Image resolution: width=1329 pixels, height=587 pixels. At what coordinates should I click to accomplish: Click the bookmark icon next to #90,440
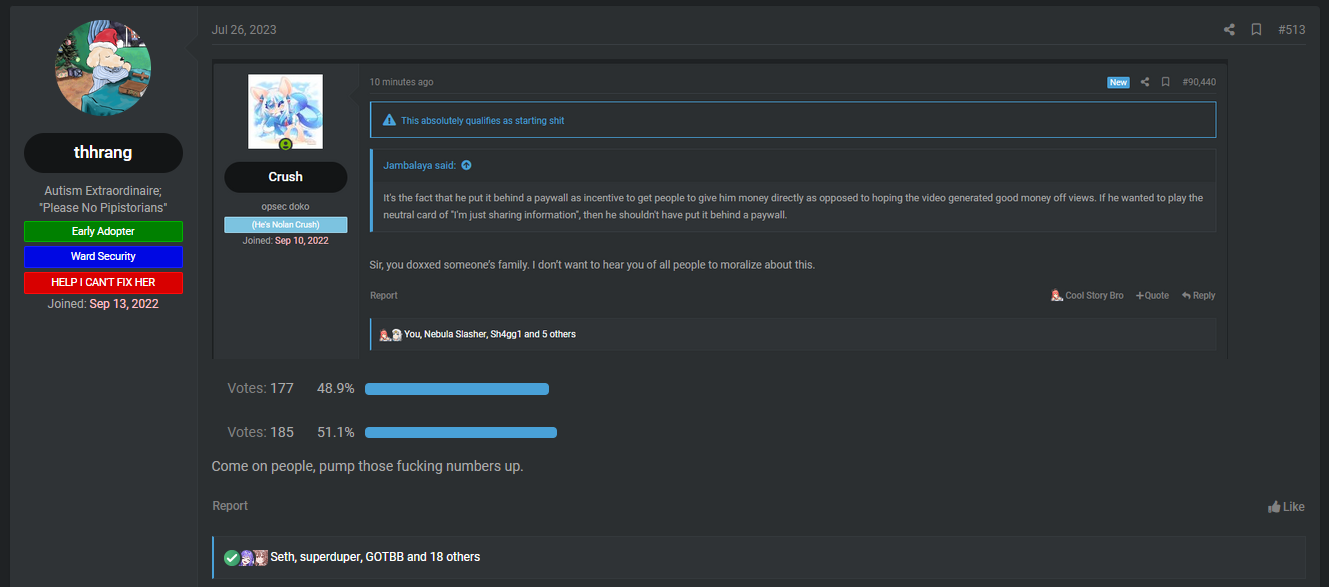point(1166,82)
